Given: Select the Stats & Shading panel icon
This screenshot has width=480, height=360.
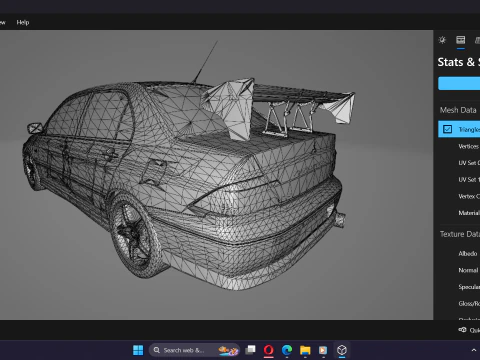Looking at the screenshot, I should coord(461,40).
